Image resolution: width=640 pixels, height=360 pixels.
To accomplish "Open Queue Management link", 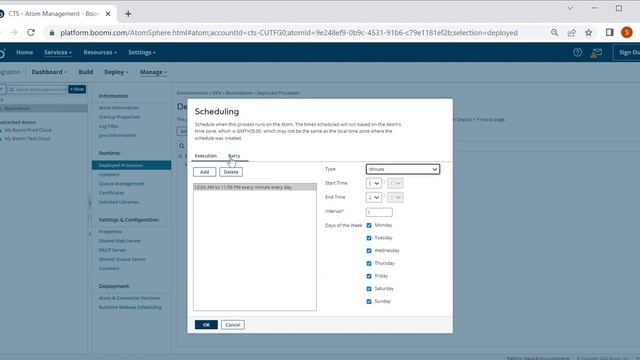I will [121, 184].
